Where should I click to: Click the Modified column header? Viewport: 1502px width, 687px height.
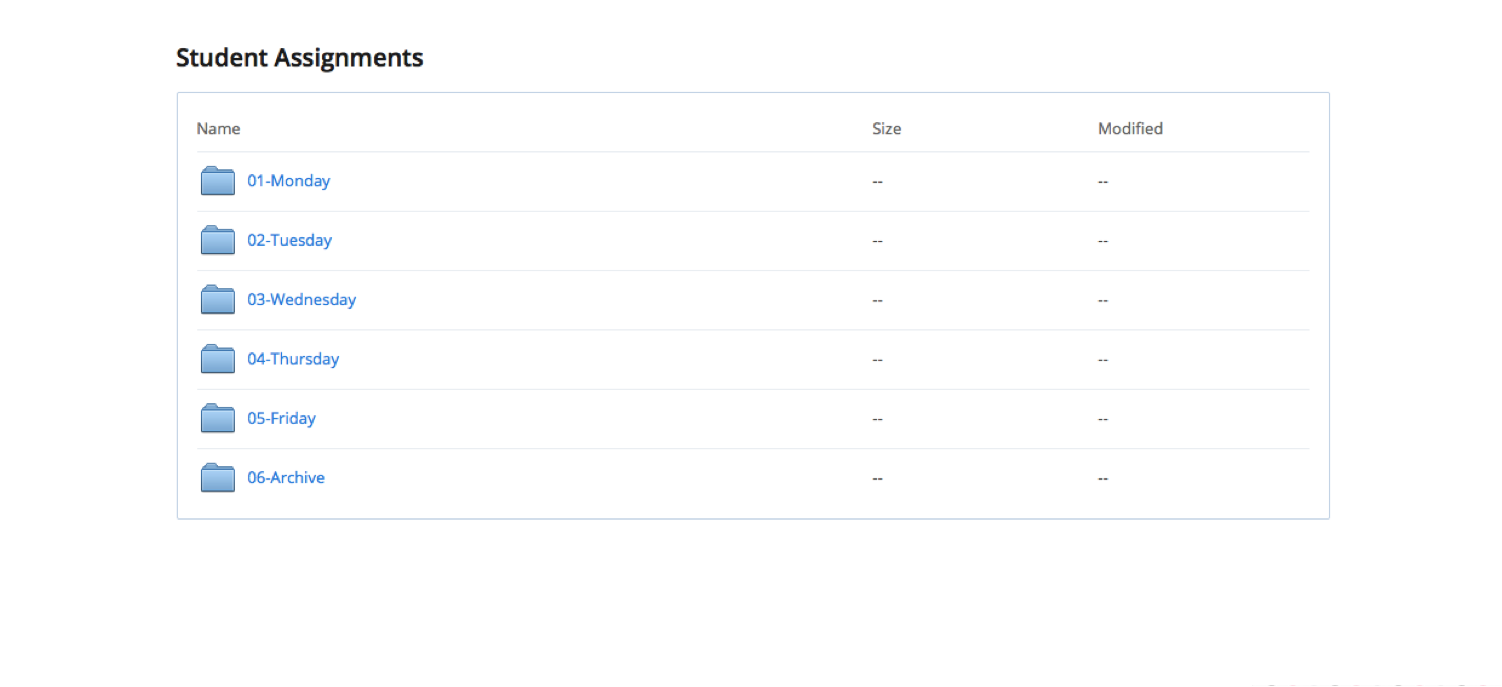tap(1130, 128)
